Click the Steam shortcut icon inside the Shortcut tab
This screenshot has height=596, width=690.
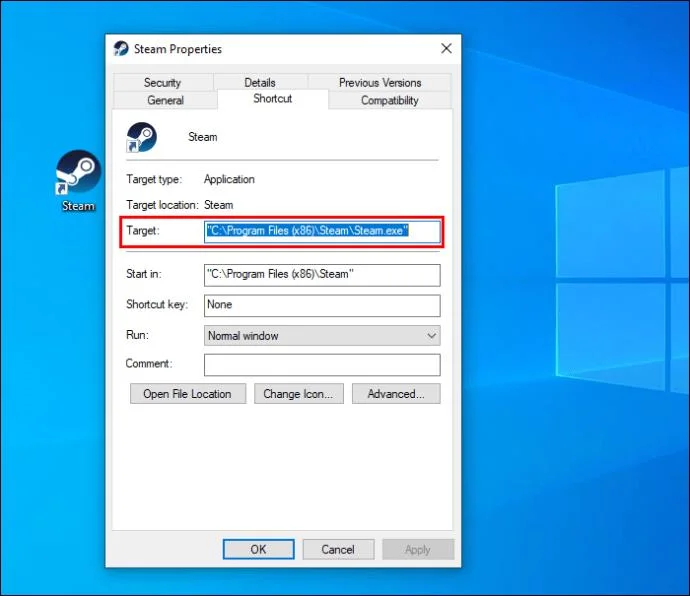click(141, 137)
